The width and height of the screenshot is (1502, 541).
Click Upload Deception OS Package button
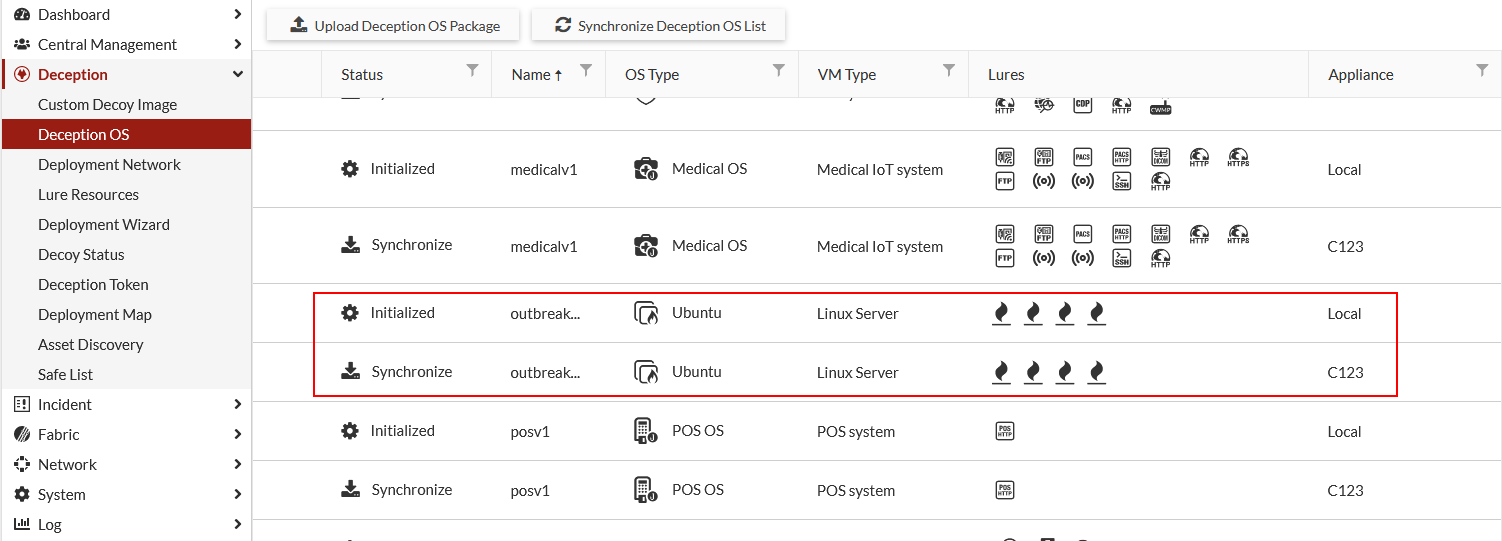pyautogui.click(x=393, y=26)
